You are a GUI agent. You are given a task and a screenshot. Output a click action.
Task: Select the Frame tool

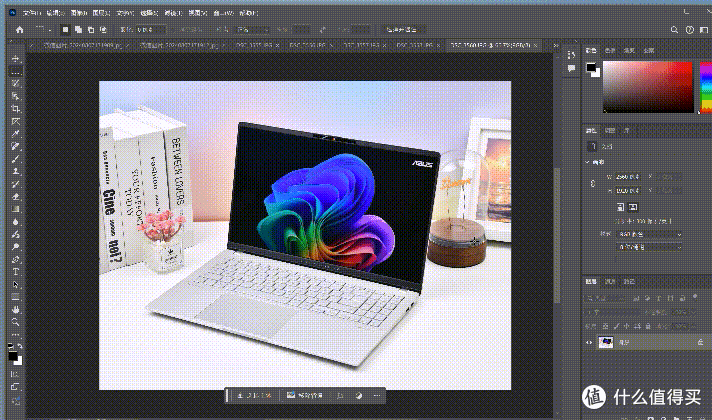[x=15, y=121]
